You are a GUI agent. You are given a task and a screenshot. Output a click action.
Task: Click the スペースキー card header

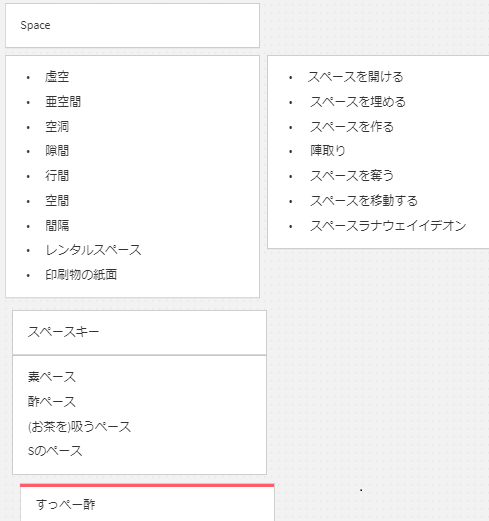pos(139,333)
